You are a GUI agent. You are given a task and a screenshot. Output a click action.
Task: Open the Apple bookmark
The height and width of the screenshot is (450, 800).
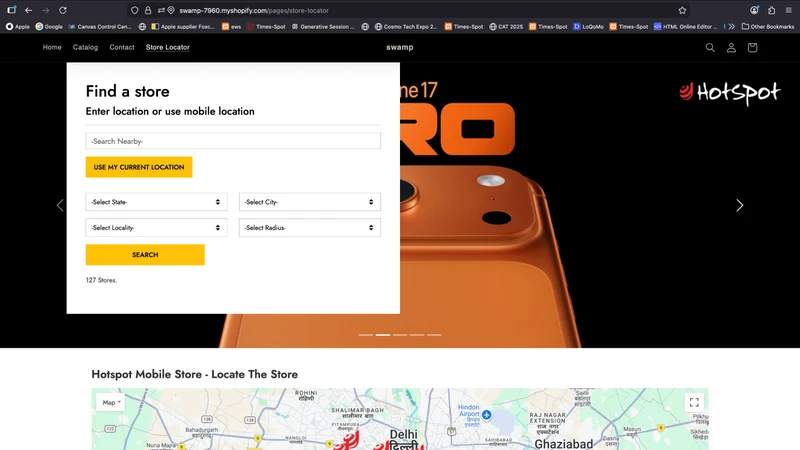18,27
